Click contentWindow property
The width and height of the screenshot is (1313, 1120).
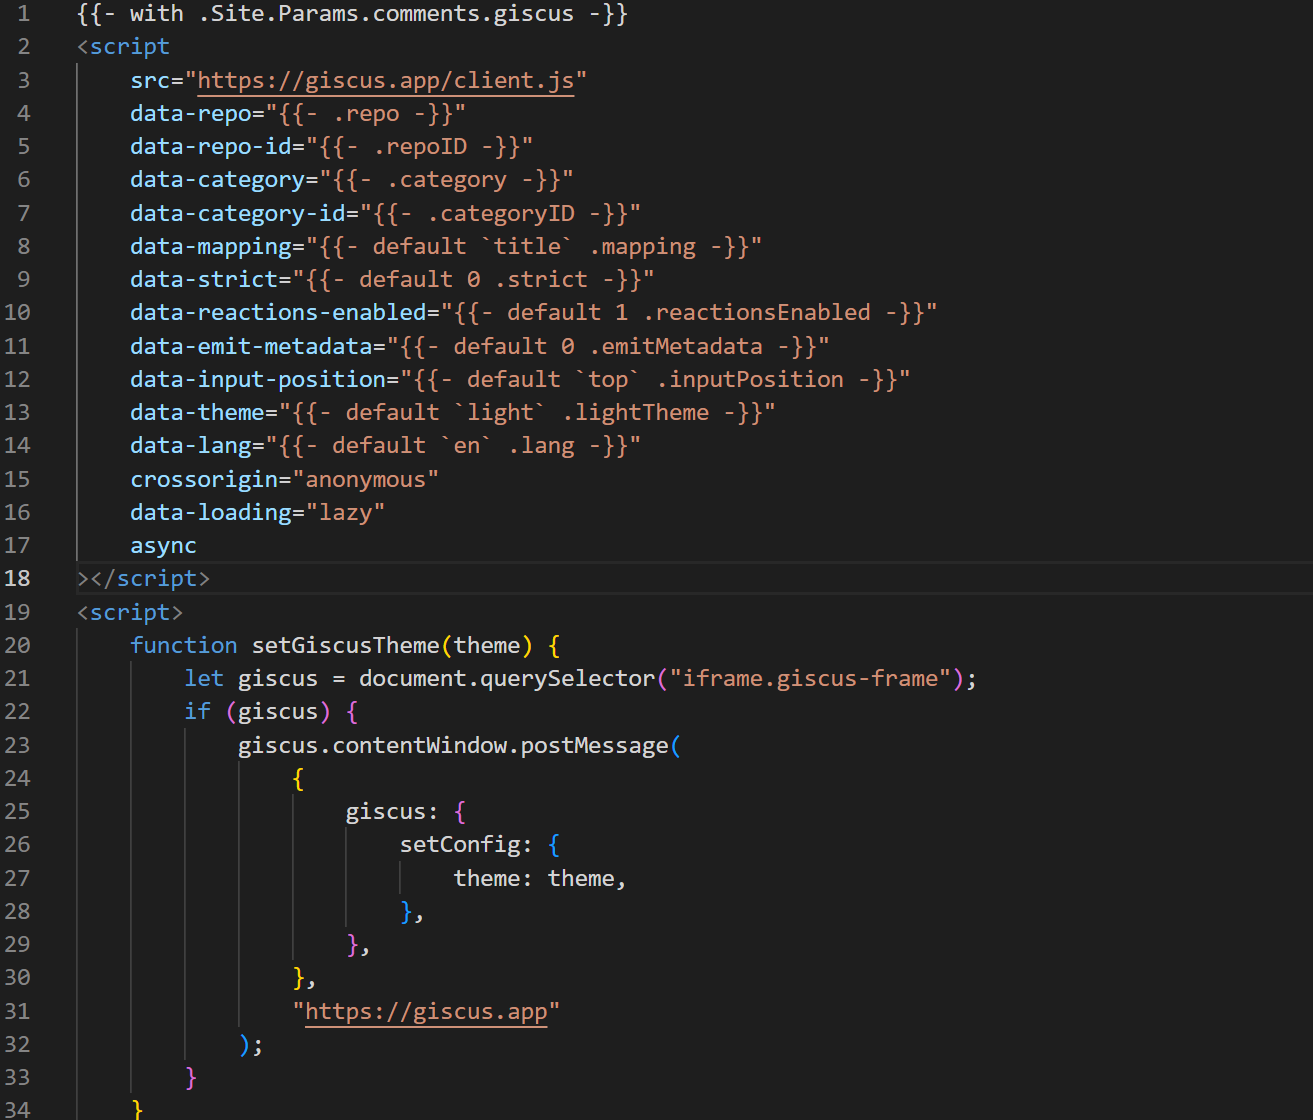(x=419, y=745)
